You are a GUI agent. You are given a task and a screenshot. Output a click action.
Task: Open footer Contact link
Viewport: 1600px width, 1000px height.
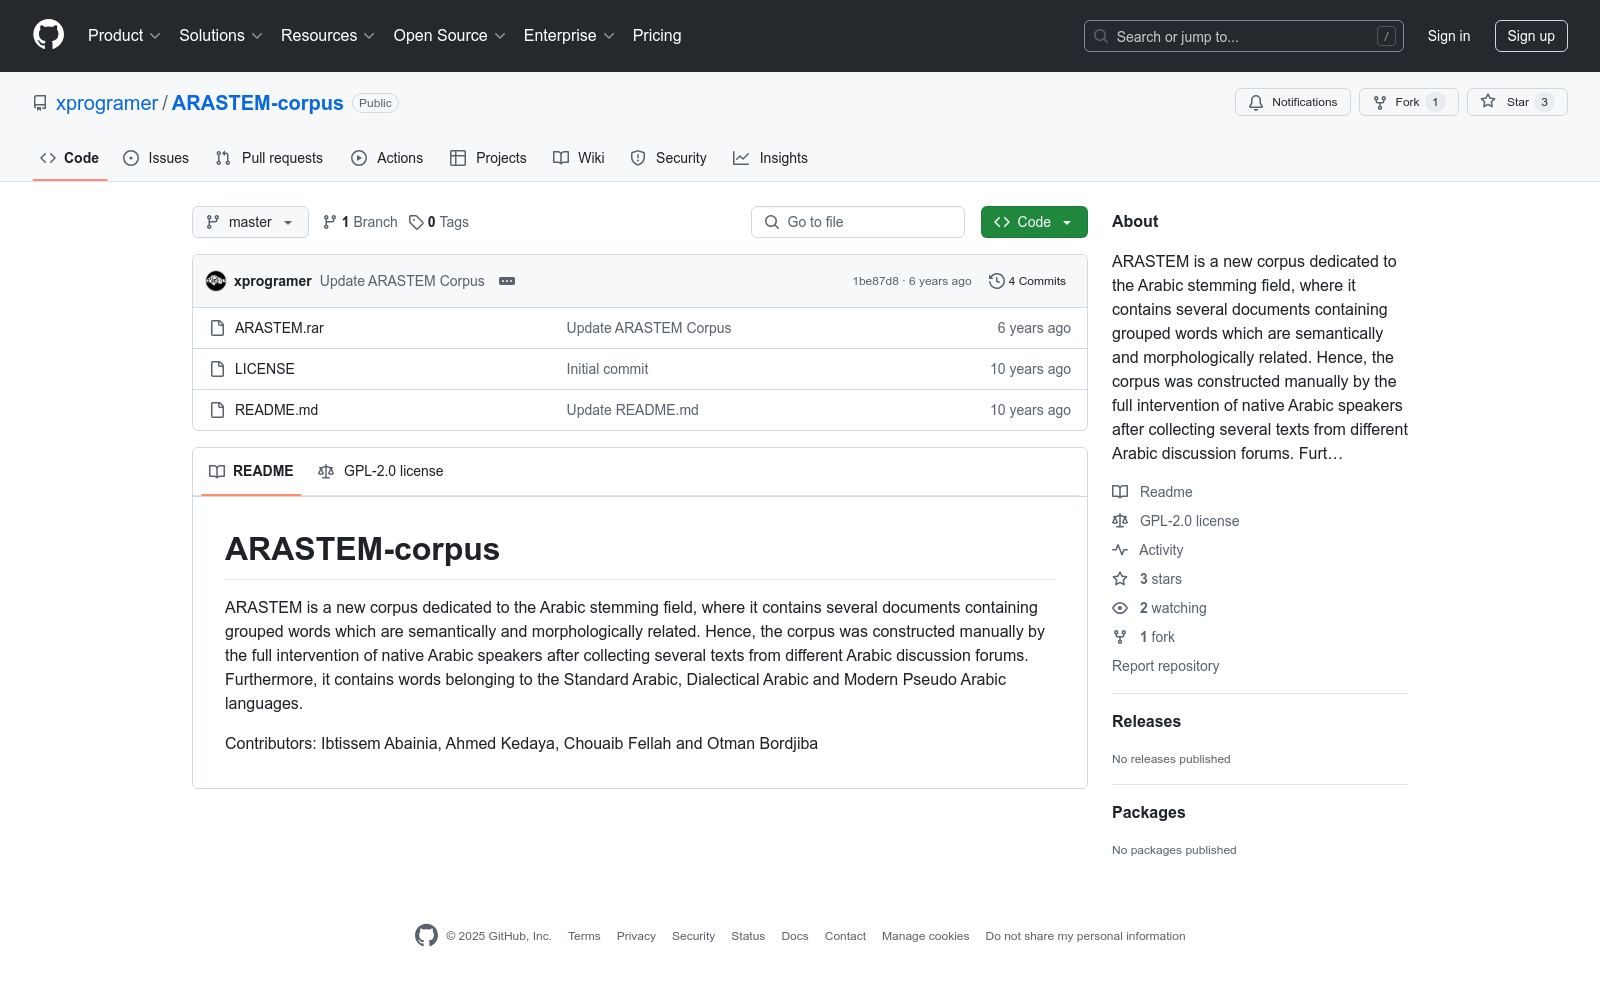[x=845, y=936]
